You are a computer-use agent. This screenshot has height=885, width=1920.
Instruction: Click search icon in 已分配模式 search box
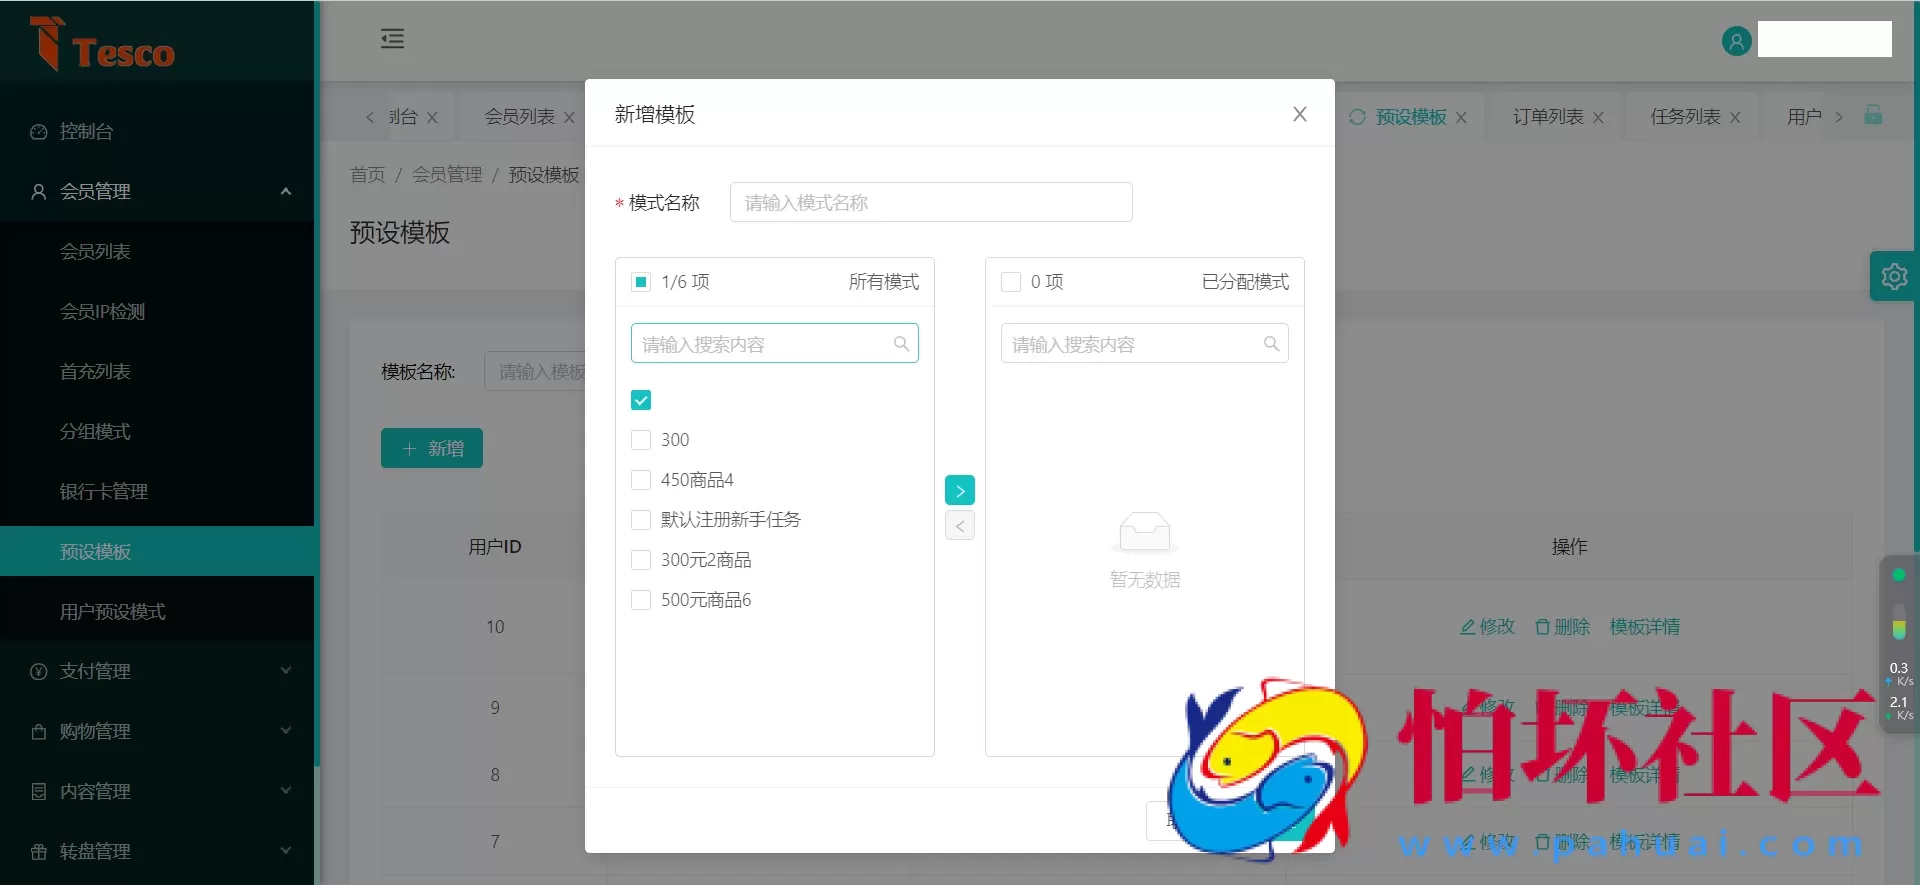(1271, 344)
